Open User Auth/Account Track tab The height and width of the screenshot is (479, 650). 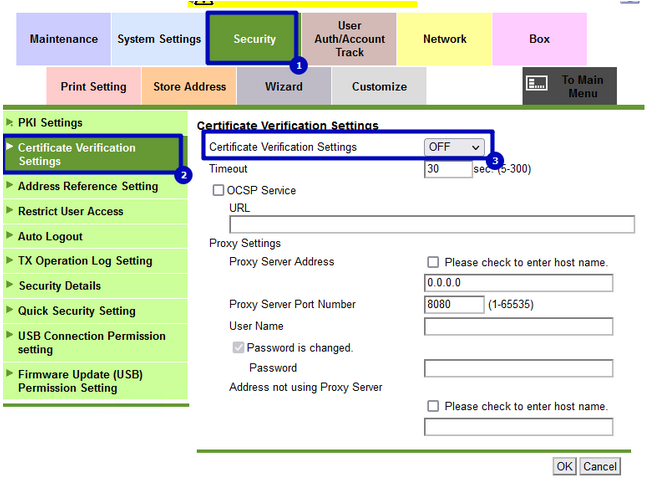coord(349,39)
